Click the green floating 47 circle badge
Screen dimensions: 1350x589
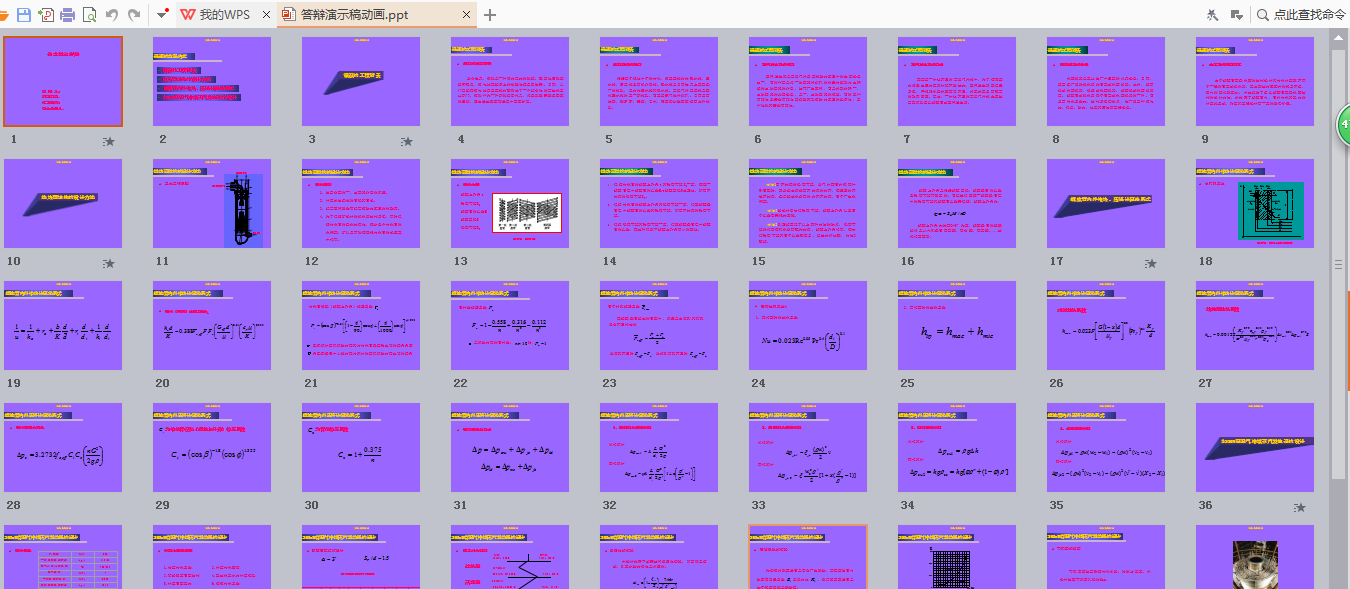click(1344, 125)
